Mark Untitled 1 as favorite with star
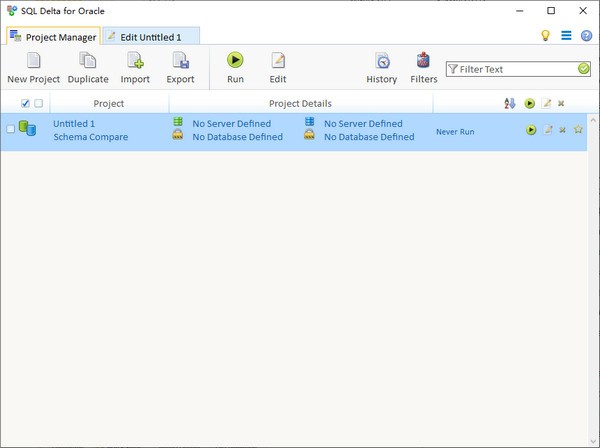Image resolution: width=600 pixels, height=448 pixels. 578,130
